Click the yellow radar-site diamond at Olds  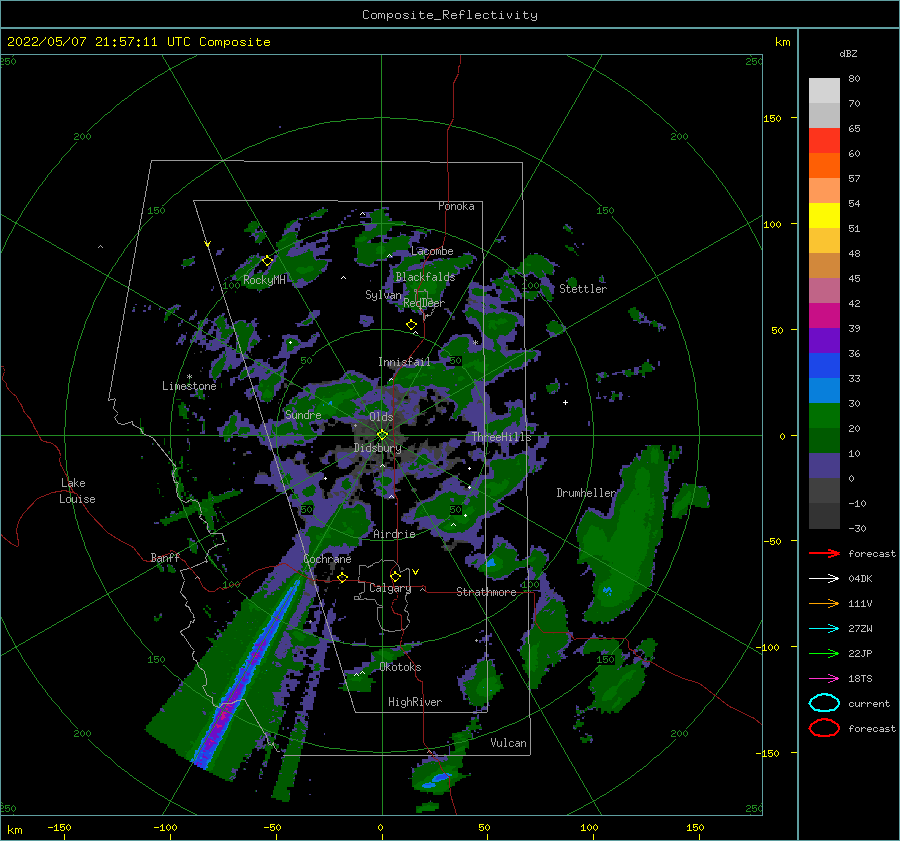click(x=382, y=435)
